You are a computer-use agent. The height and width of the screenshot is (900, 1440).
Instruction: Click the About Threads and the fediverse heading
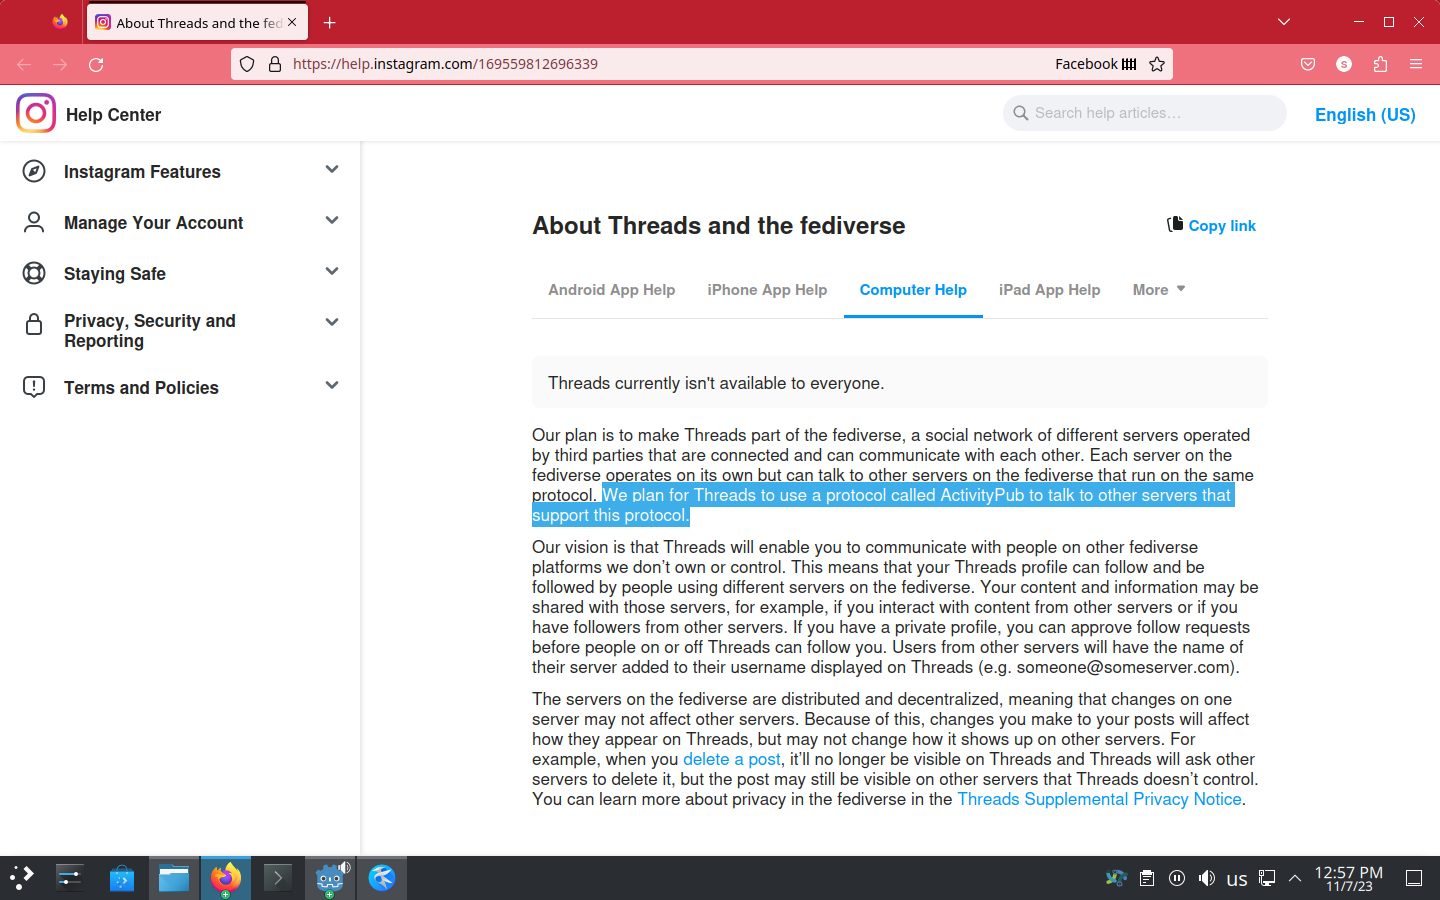pos(718,226)
